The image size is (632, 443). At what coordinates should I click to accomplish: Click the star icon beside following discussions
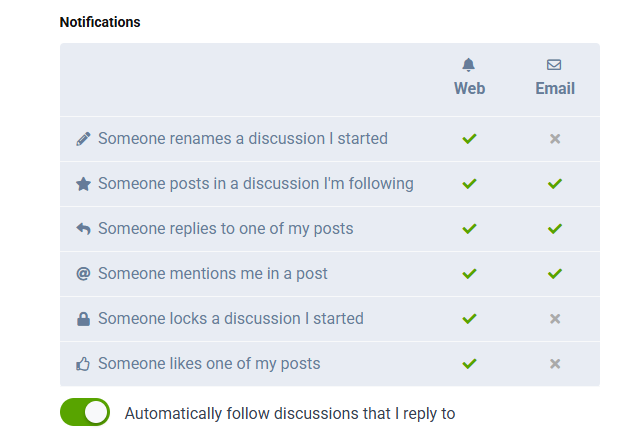coord(83,184)
